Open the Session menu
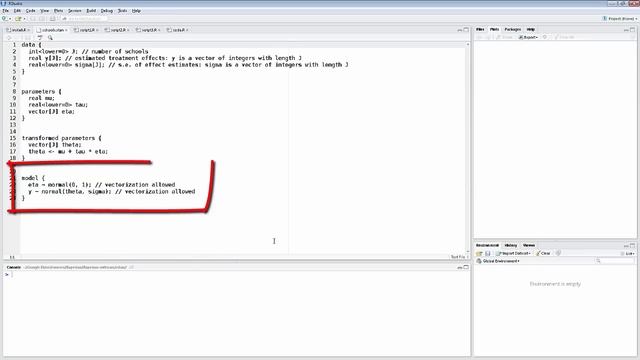Image resolution: width=640 pixels, height=360 pixels. coord(75,11)
